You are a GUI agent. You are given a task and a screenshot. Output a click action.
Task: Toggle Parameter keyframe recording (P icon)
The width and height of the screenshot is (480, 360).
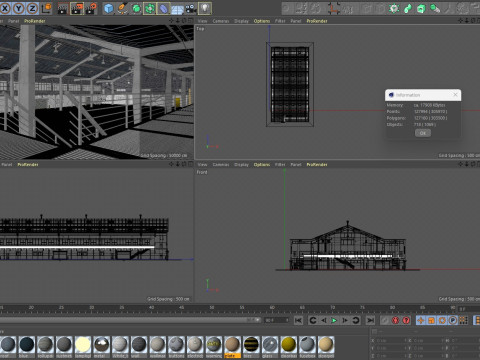(x=453, y=320)
